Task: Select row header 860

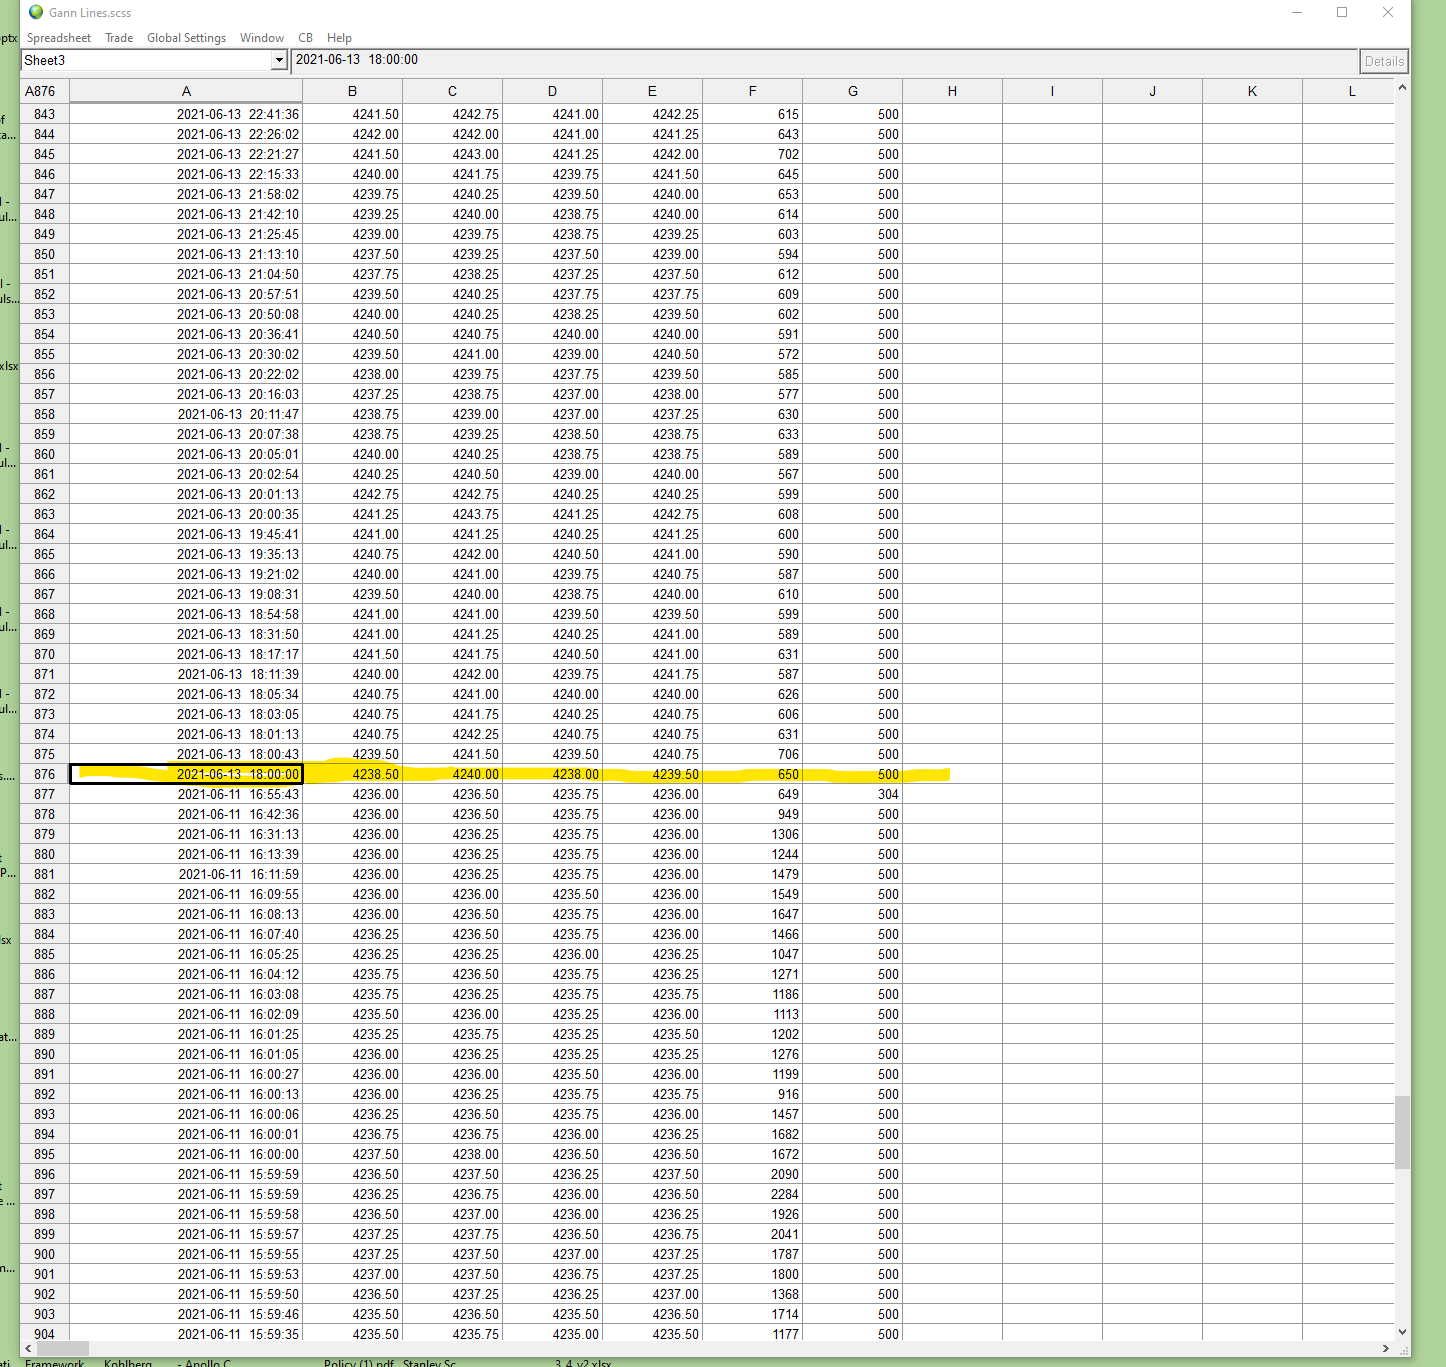Action: tap(44, 454)
